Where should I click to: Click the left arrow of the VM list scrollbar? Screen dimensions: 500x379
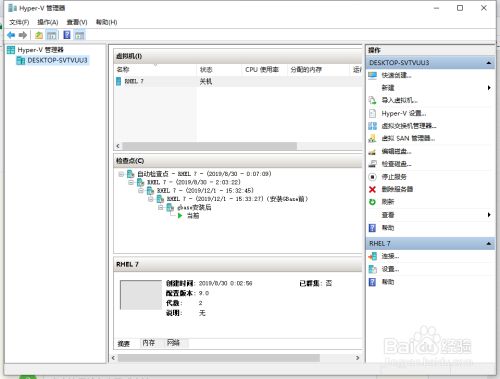(118, 146)
